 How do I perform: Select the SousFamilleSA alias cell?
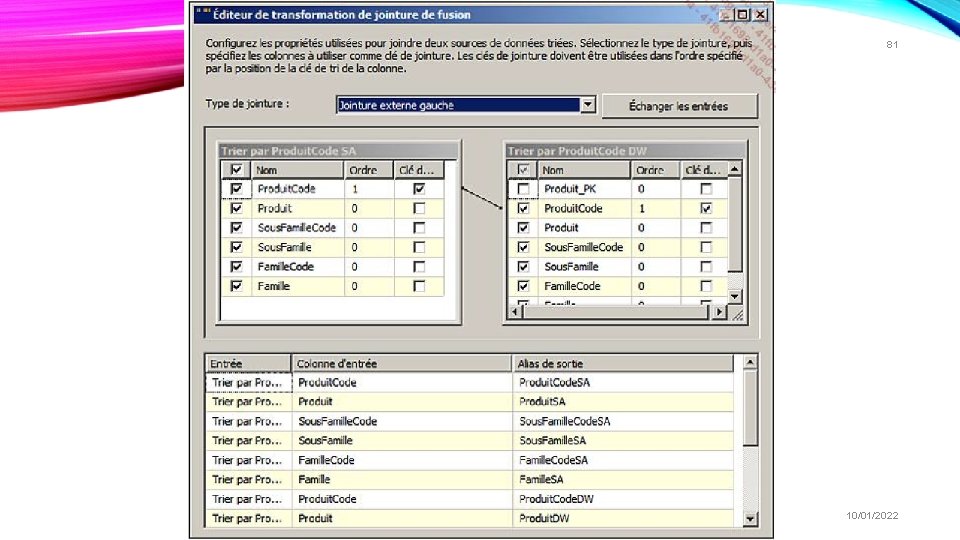[x=623, y=441]
